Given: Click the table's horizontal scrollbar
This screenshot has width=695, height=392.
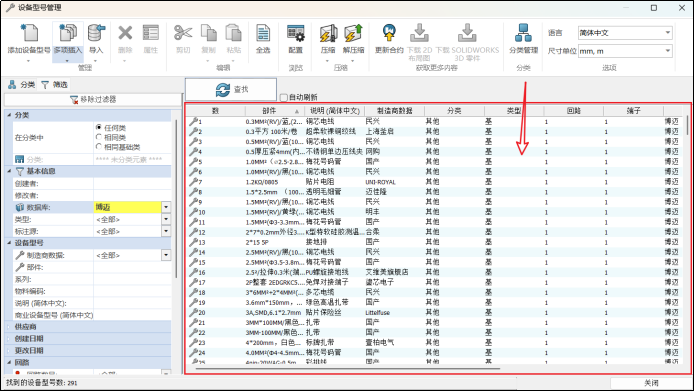Looking at the screenshot, I should tap(348, 368).
